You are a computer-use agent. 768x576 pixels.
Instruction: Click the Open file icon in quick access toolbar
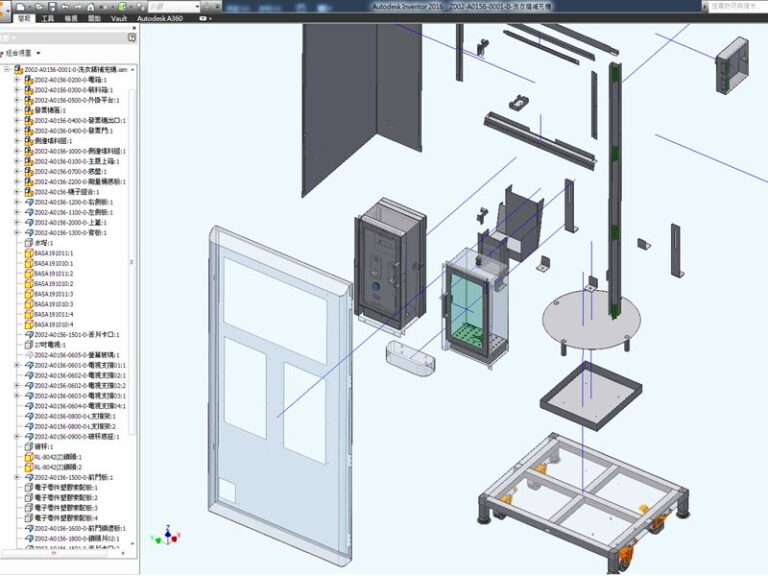point(37,6)
